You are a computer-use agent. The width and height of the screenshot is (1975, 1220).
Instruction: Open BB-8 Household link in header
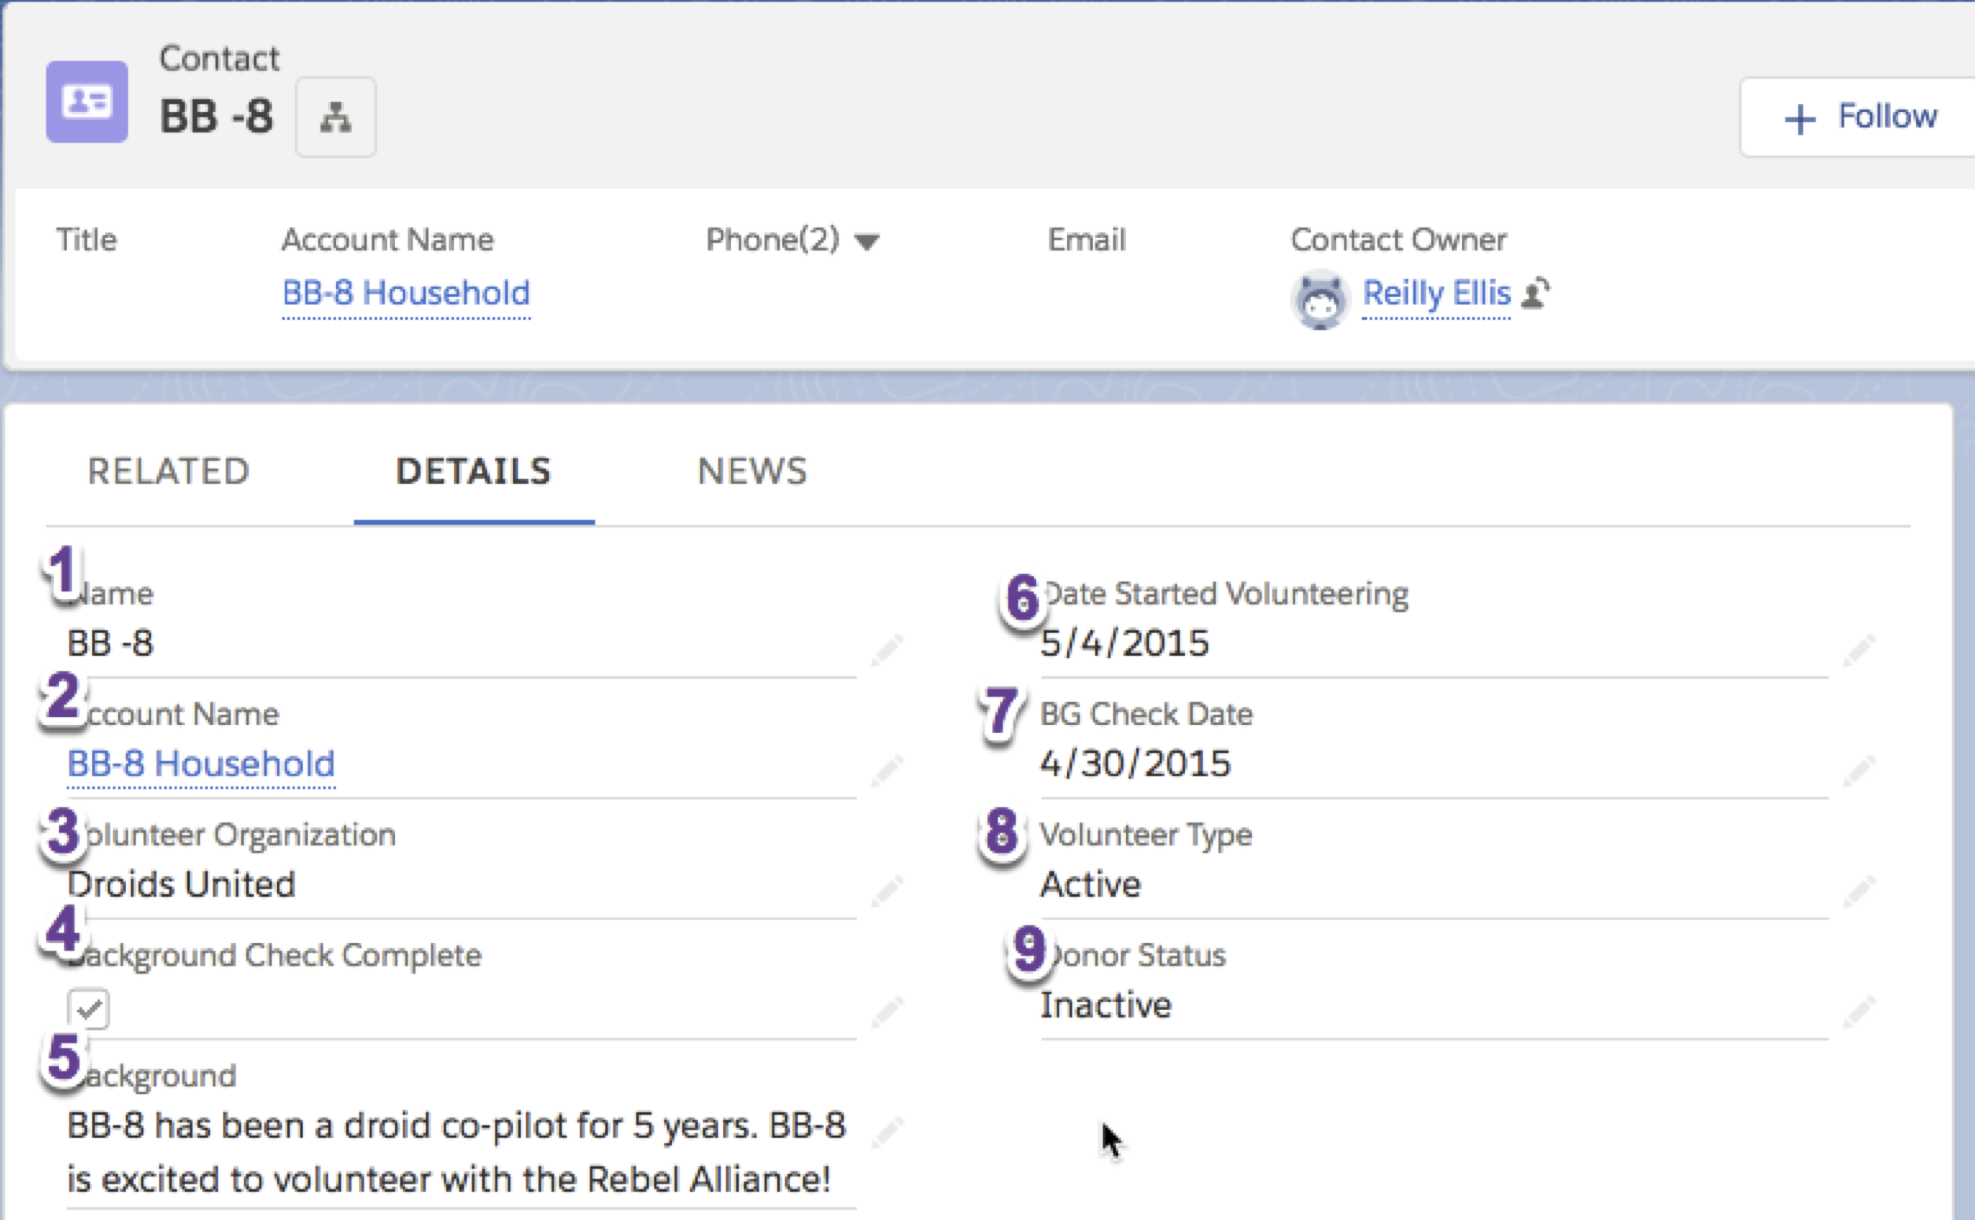coord(406,293)
